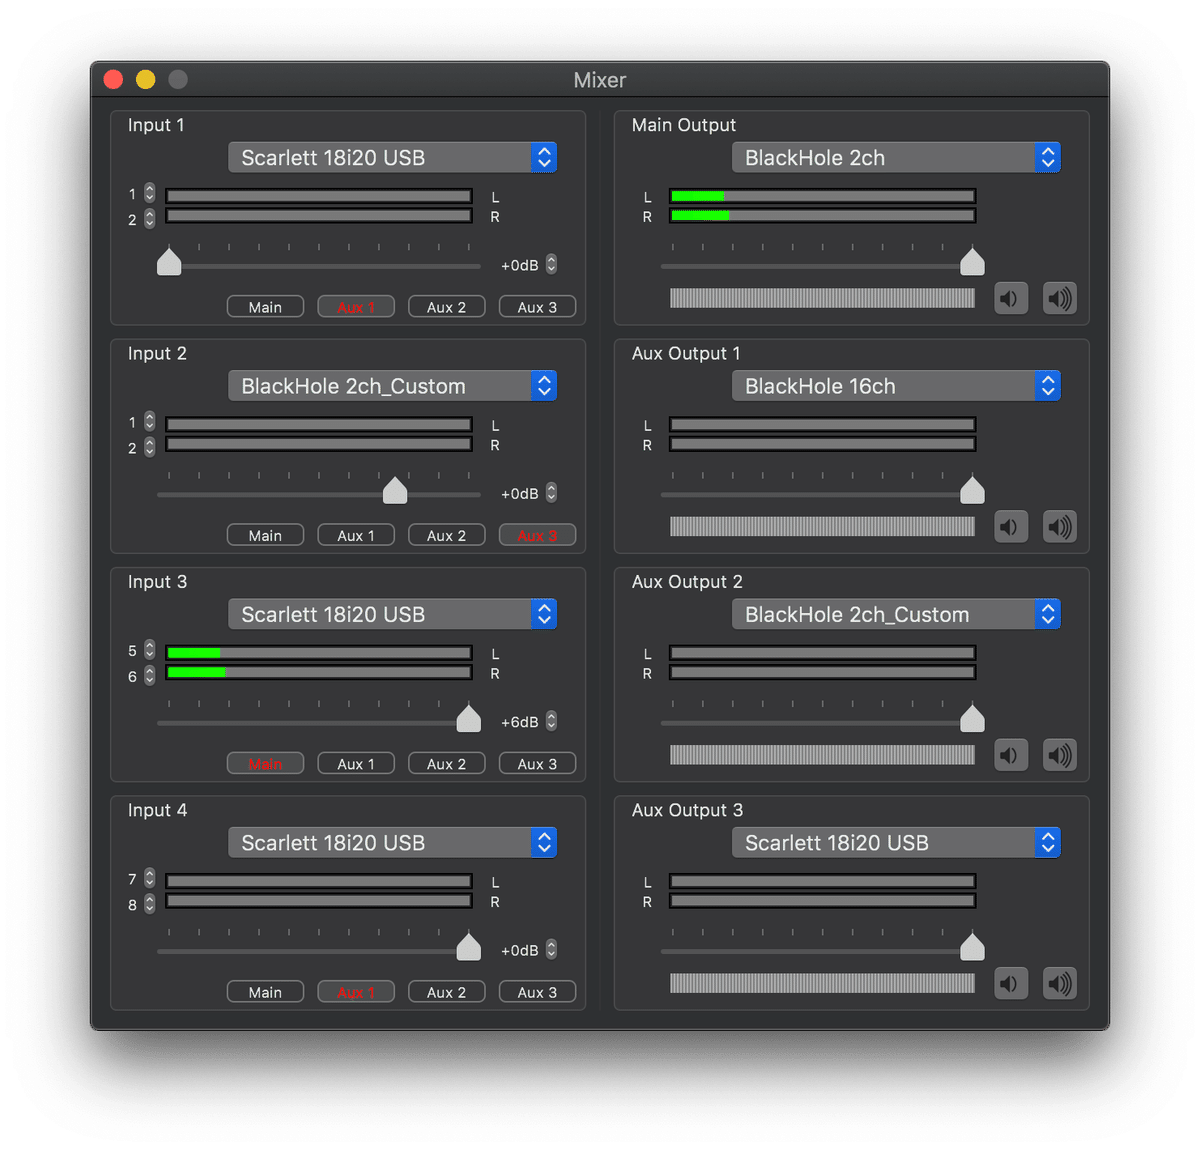Open Aux Output 2 device dropdown
Screen dimensions: 1200x1150
(896, 614)
